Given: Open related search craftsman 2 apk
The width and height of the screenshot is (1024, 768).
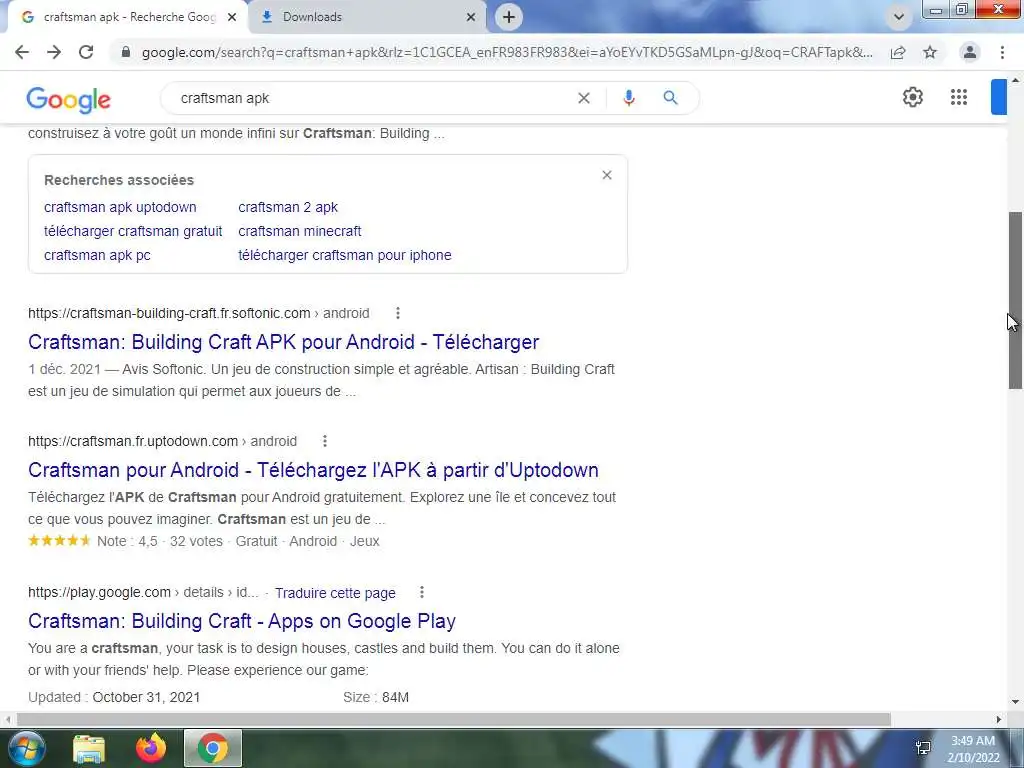Looking at the screenshot, I should click(288, 207).
